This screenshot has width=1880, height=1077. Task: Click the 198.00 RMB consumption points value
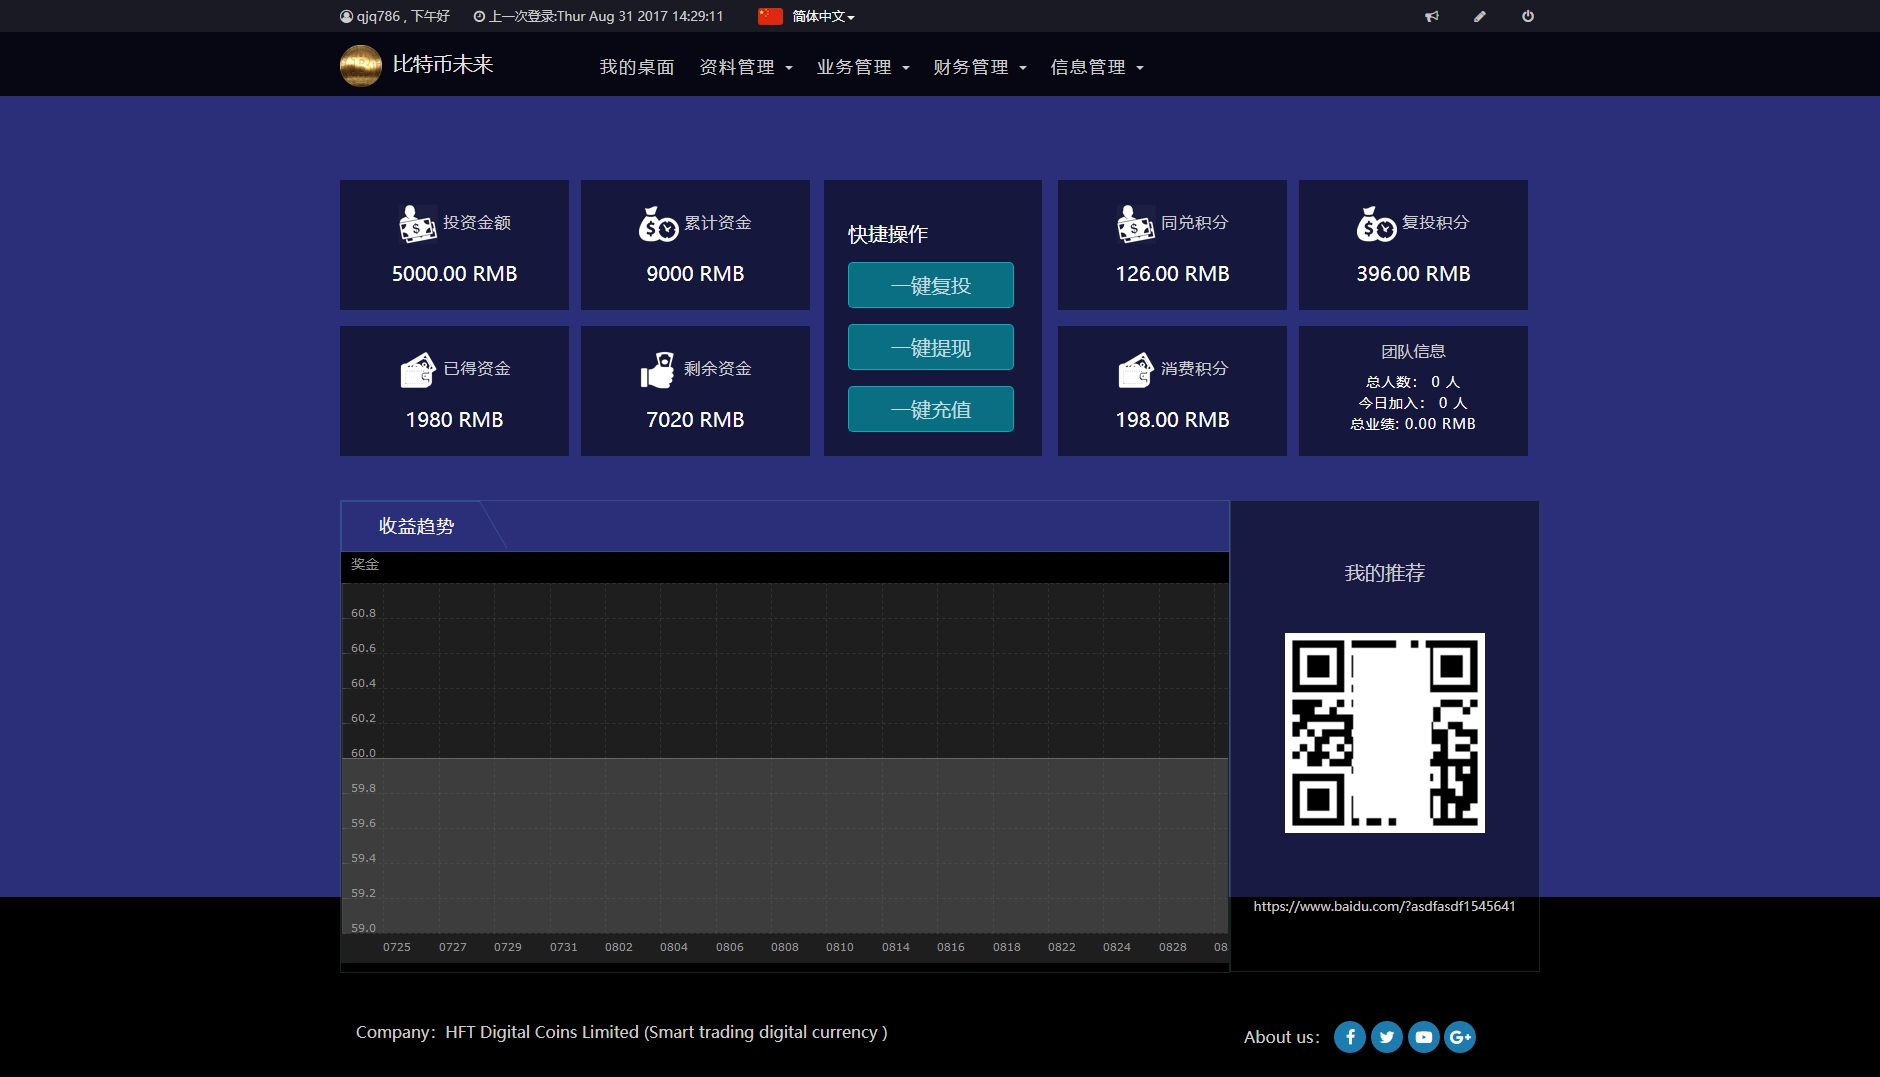(1172, 420)
